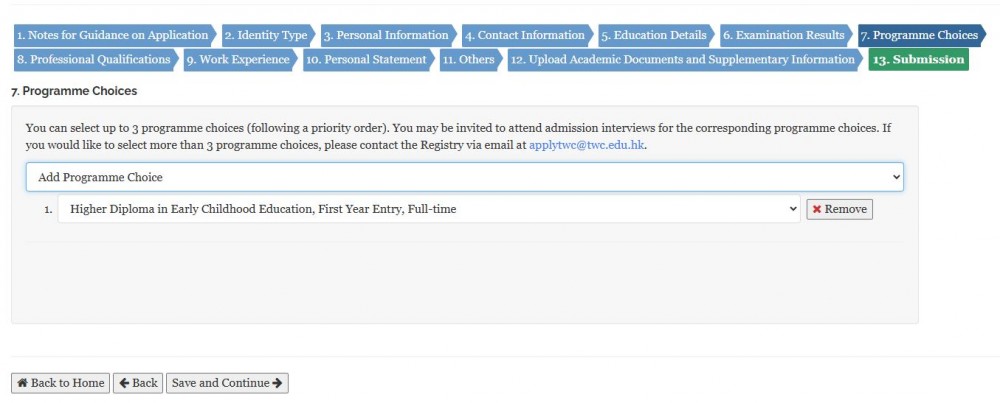1000x403 pixels.
Task: Go back with the Back button
Action: (137, 383)
